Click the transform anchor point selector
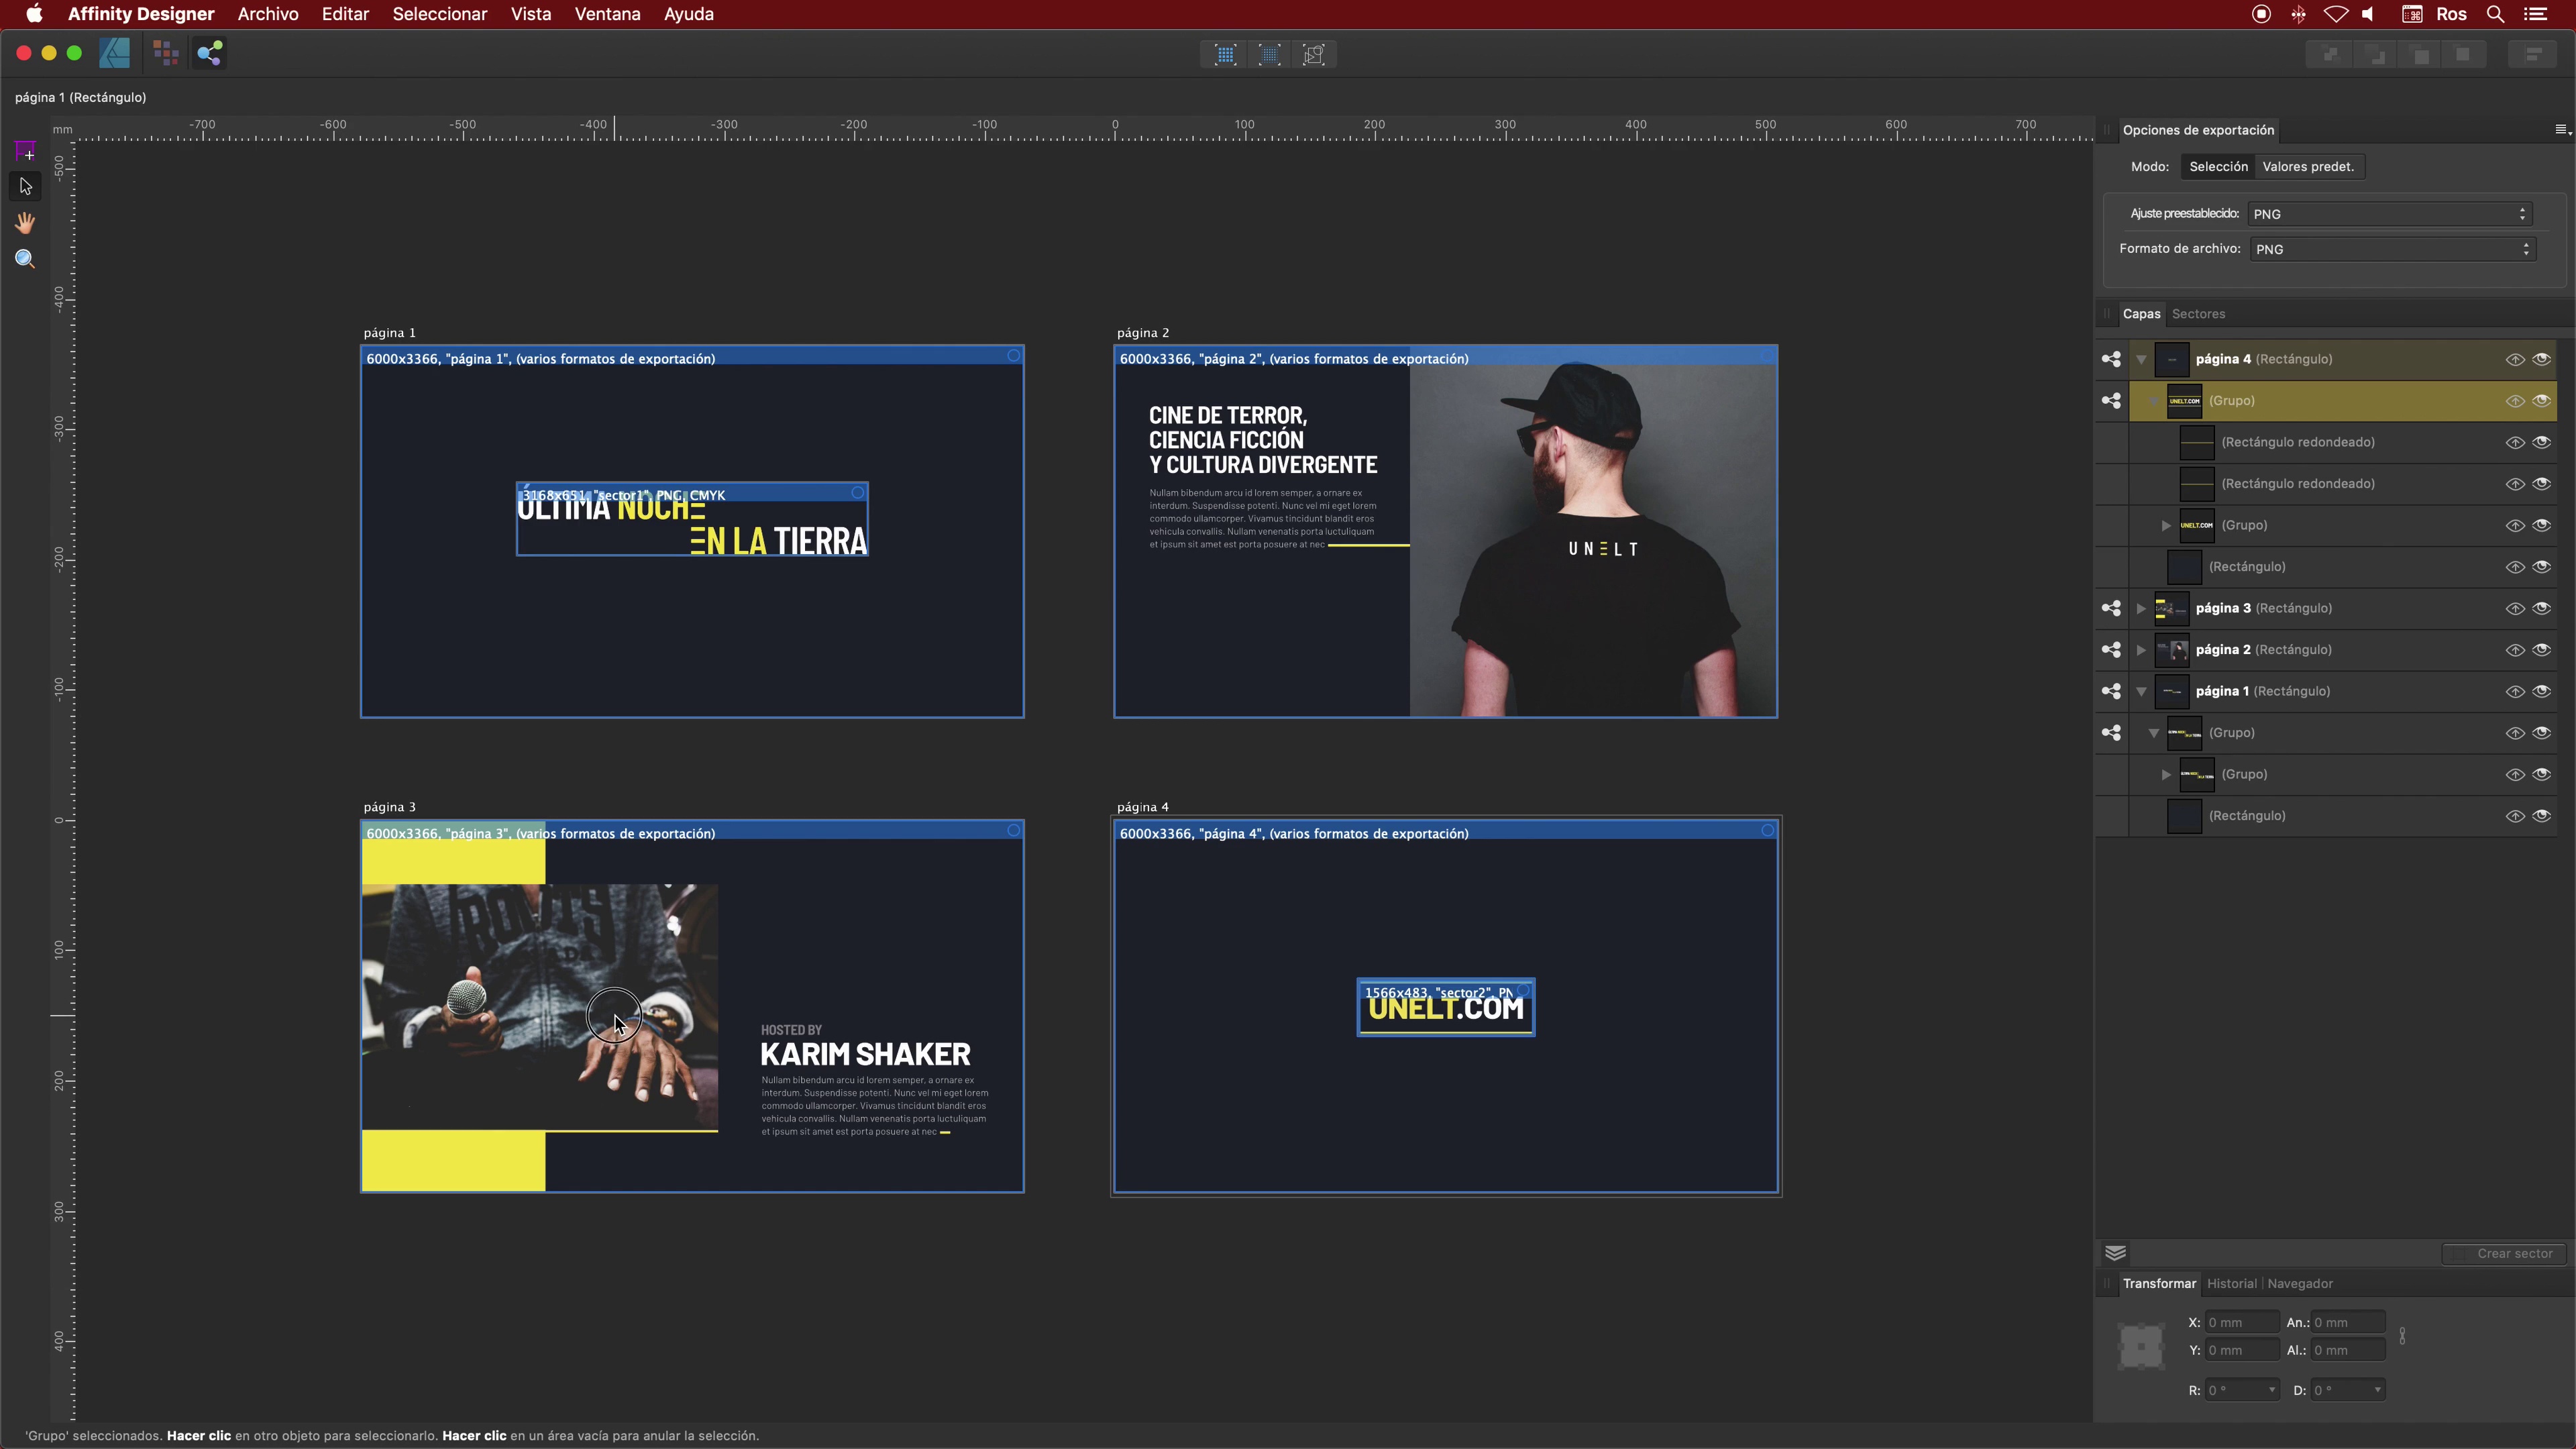 [x=2141, y=1346]
